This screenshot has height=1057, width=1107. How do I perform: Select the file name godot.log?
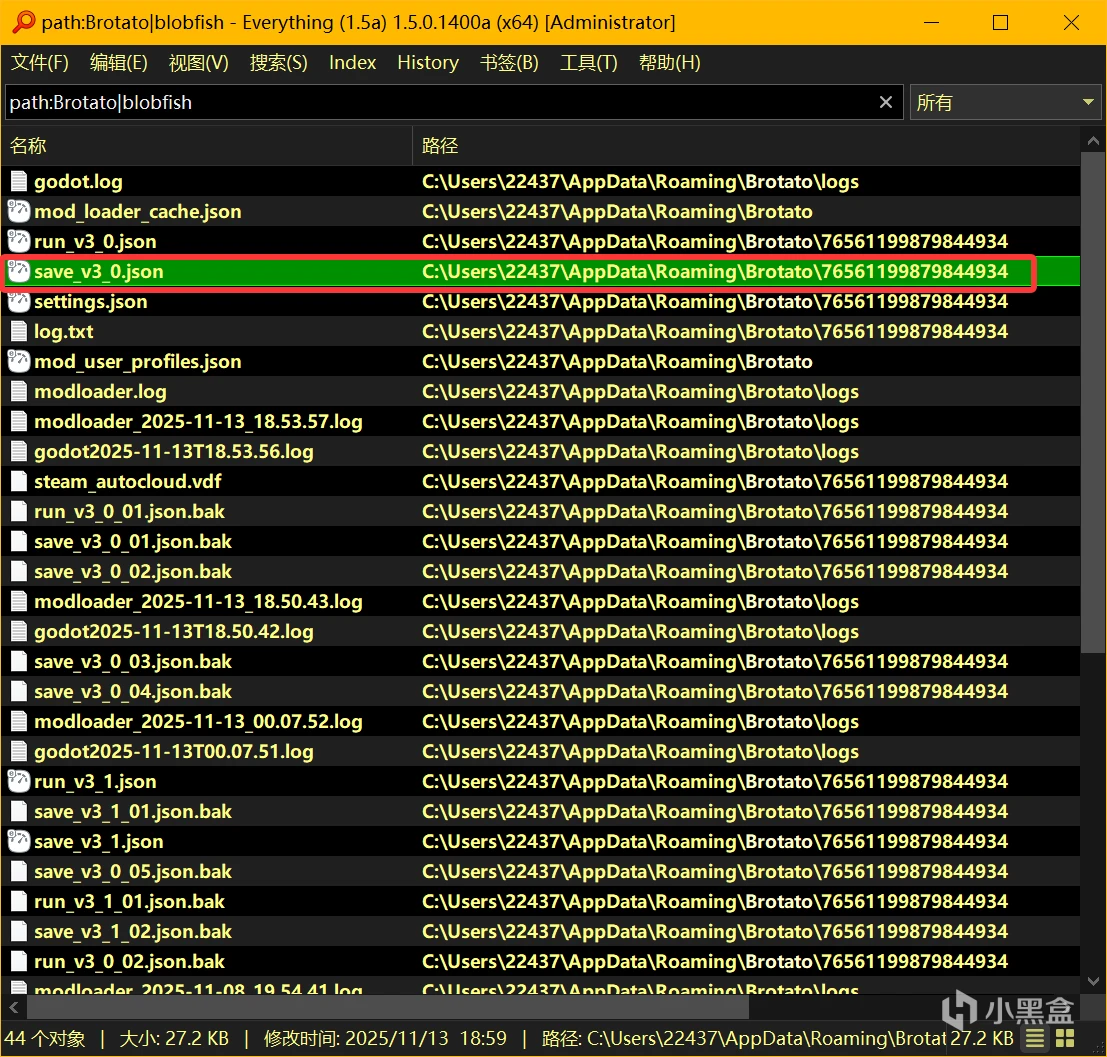point(78,181)
